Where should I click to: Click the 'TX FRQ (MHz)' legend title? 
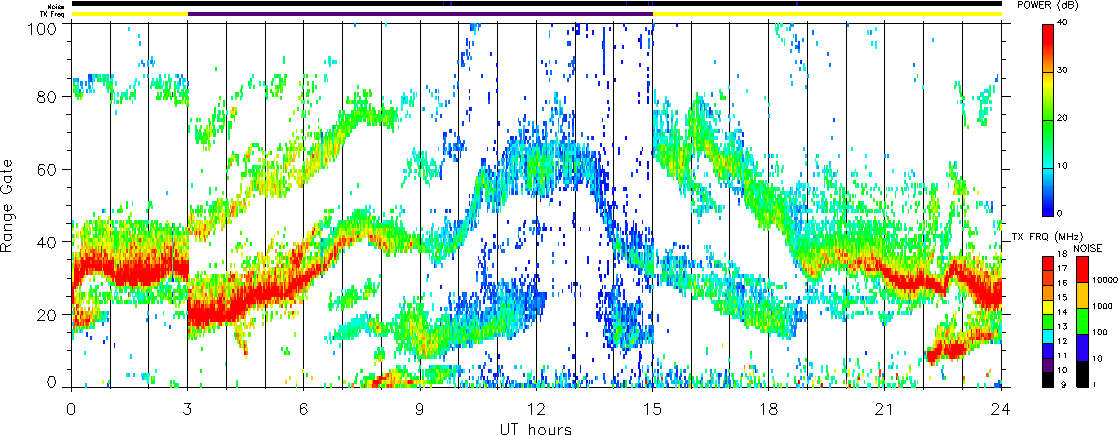pos(1045,237)
